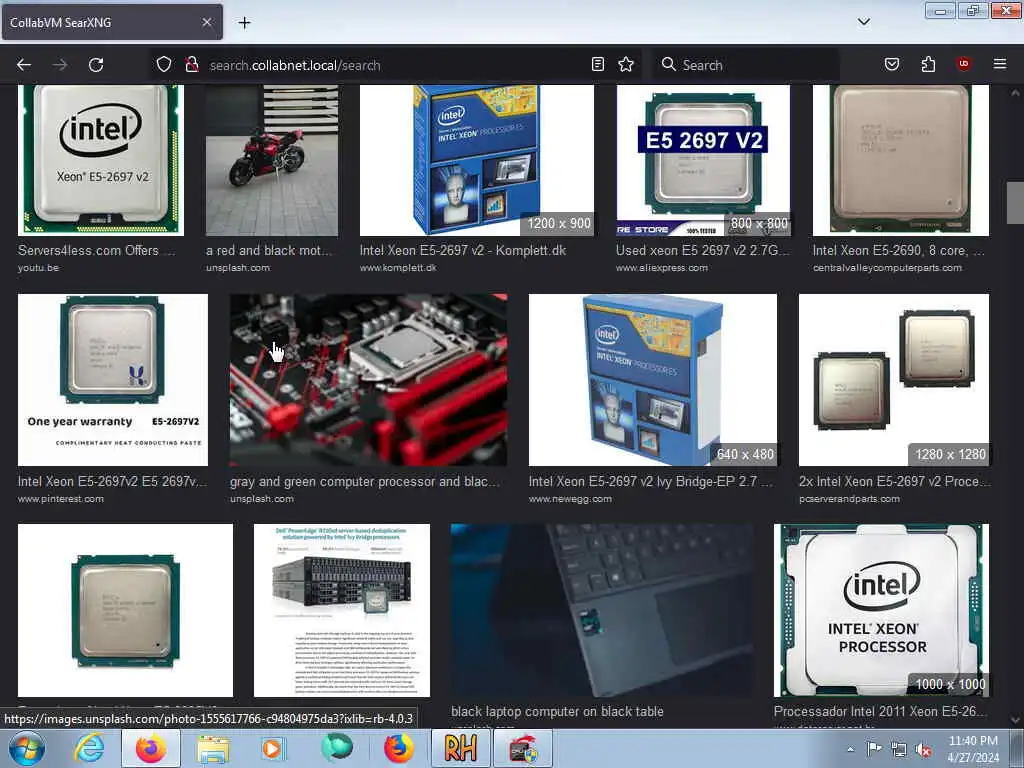This screenshot has height=768, width=1024.
Task: Click the search magnifier icon
Action: click(x=668, y=65)
